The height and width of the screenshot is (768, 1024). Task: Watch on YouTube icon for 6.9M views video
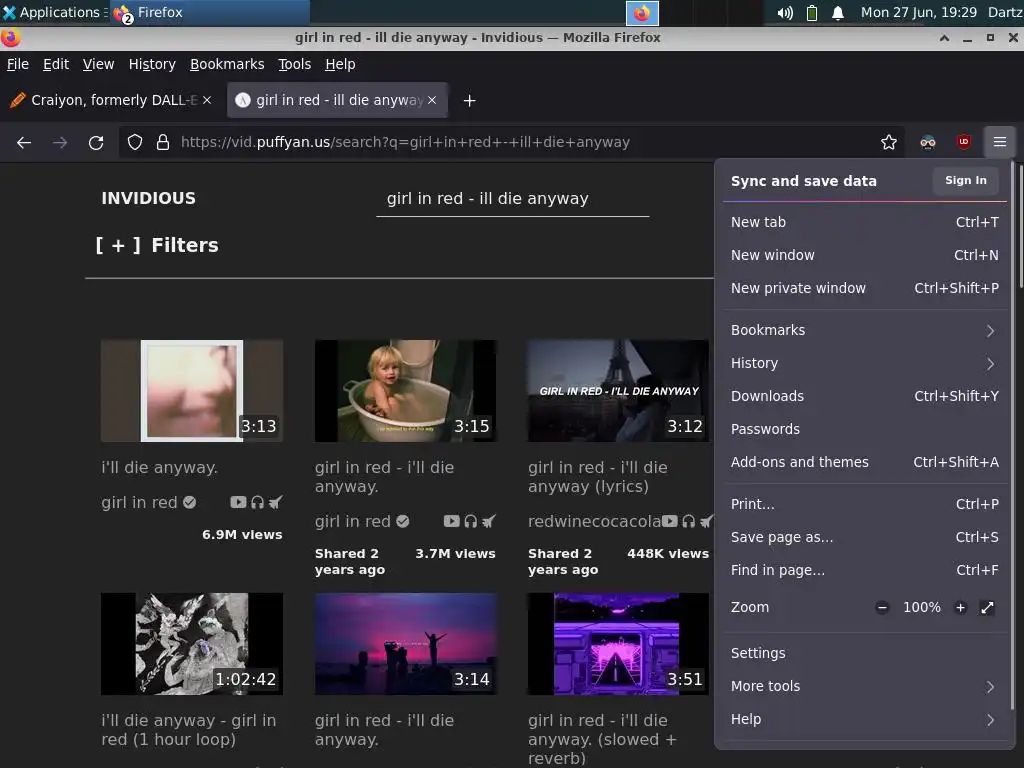click(238, 502)
